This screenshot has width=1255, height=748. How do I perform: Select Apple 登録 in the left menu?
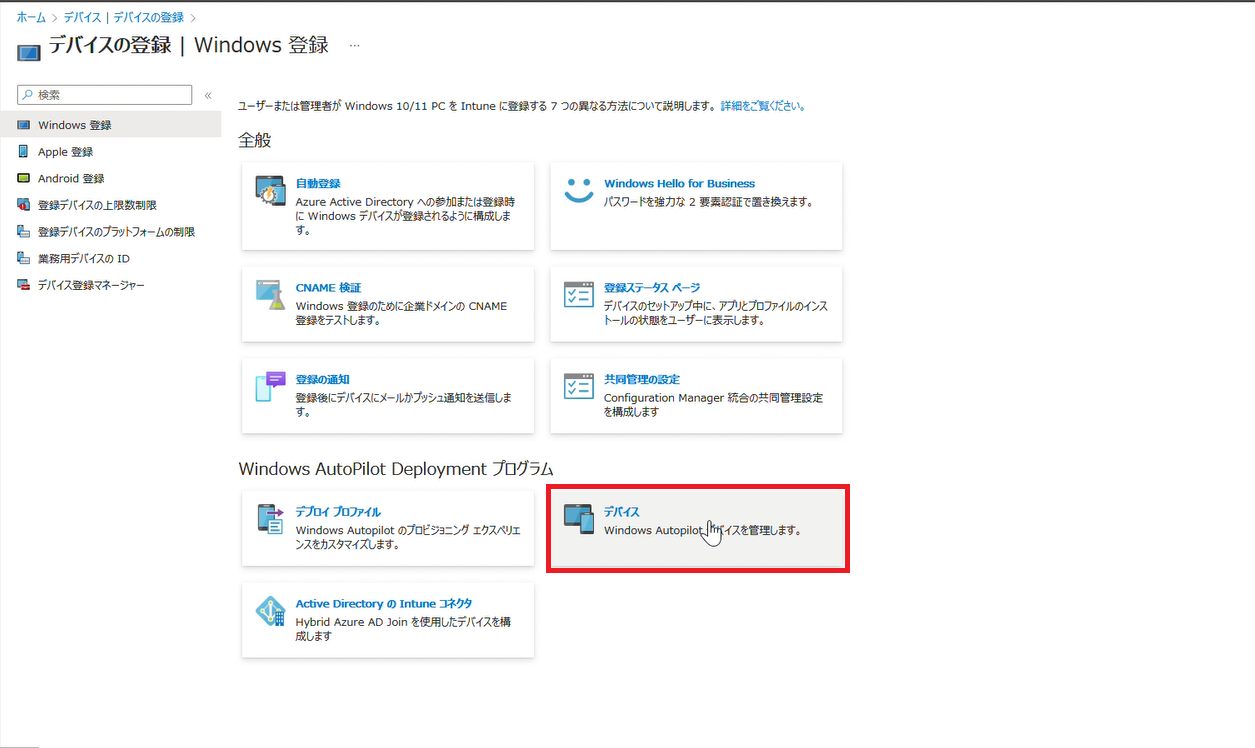point(65,152)
